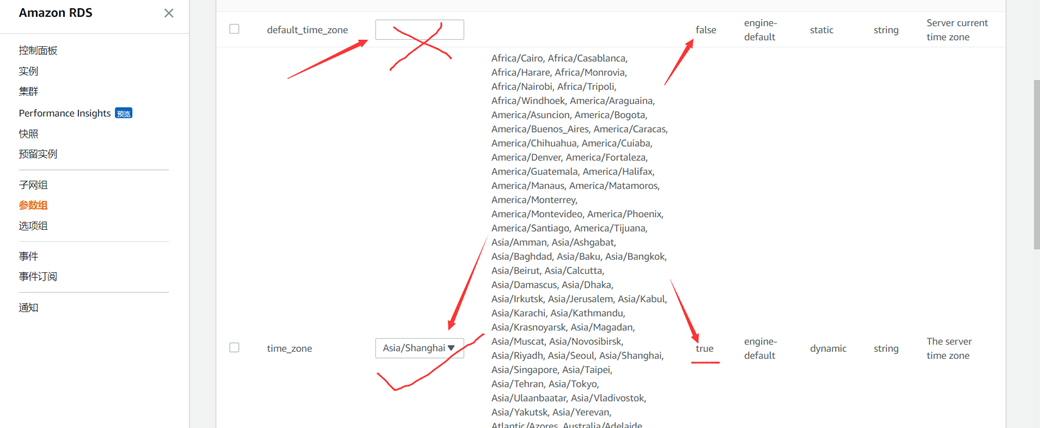Image resolution: width=1040 pixels, height=428 pixels.
Task: Close the Amazon RDS sidebar panel
Action: point(168,13)
